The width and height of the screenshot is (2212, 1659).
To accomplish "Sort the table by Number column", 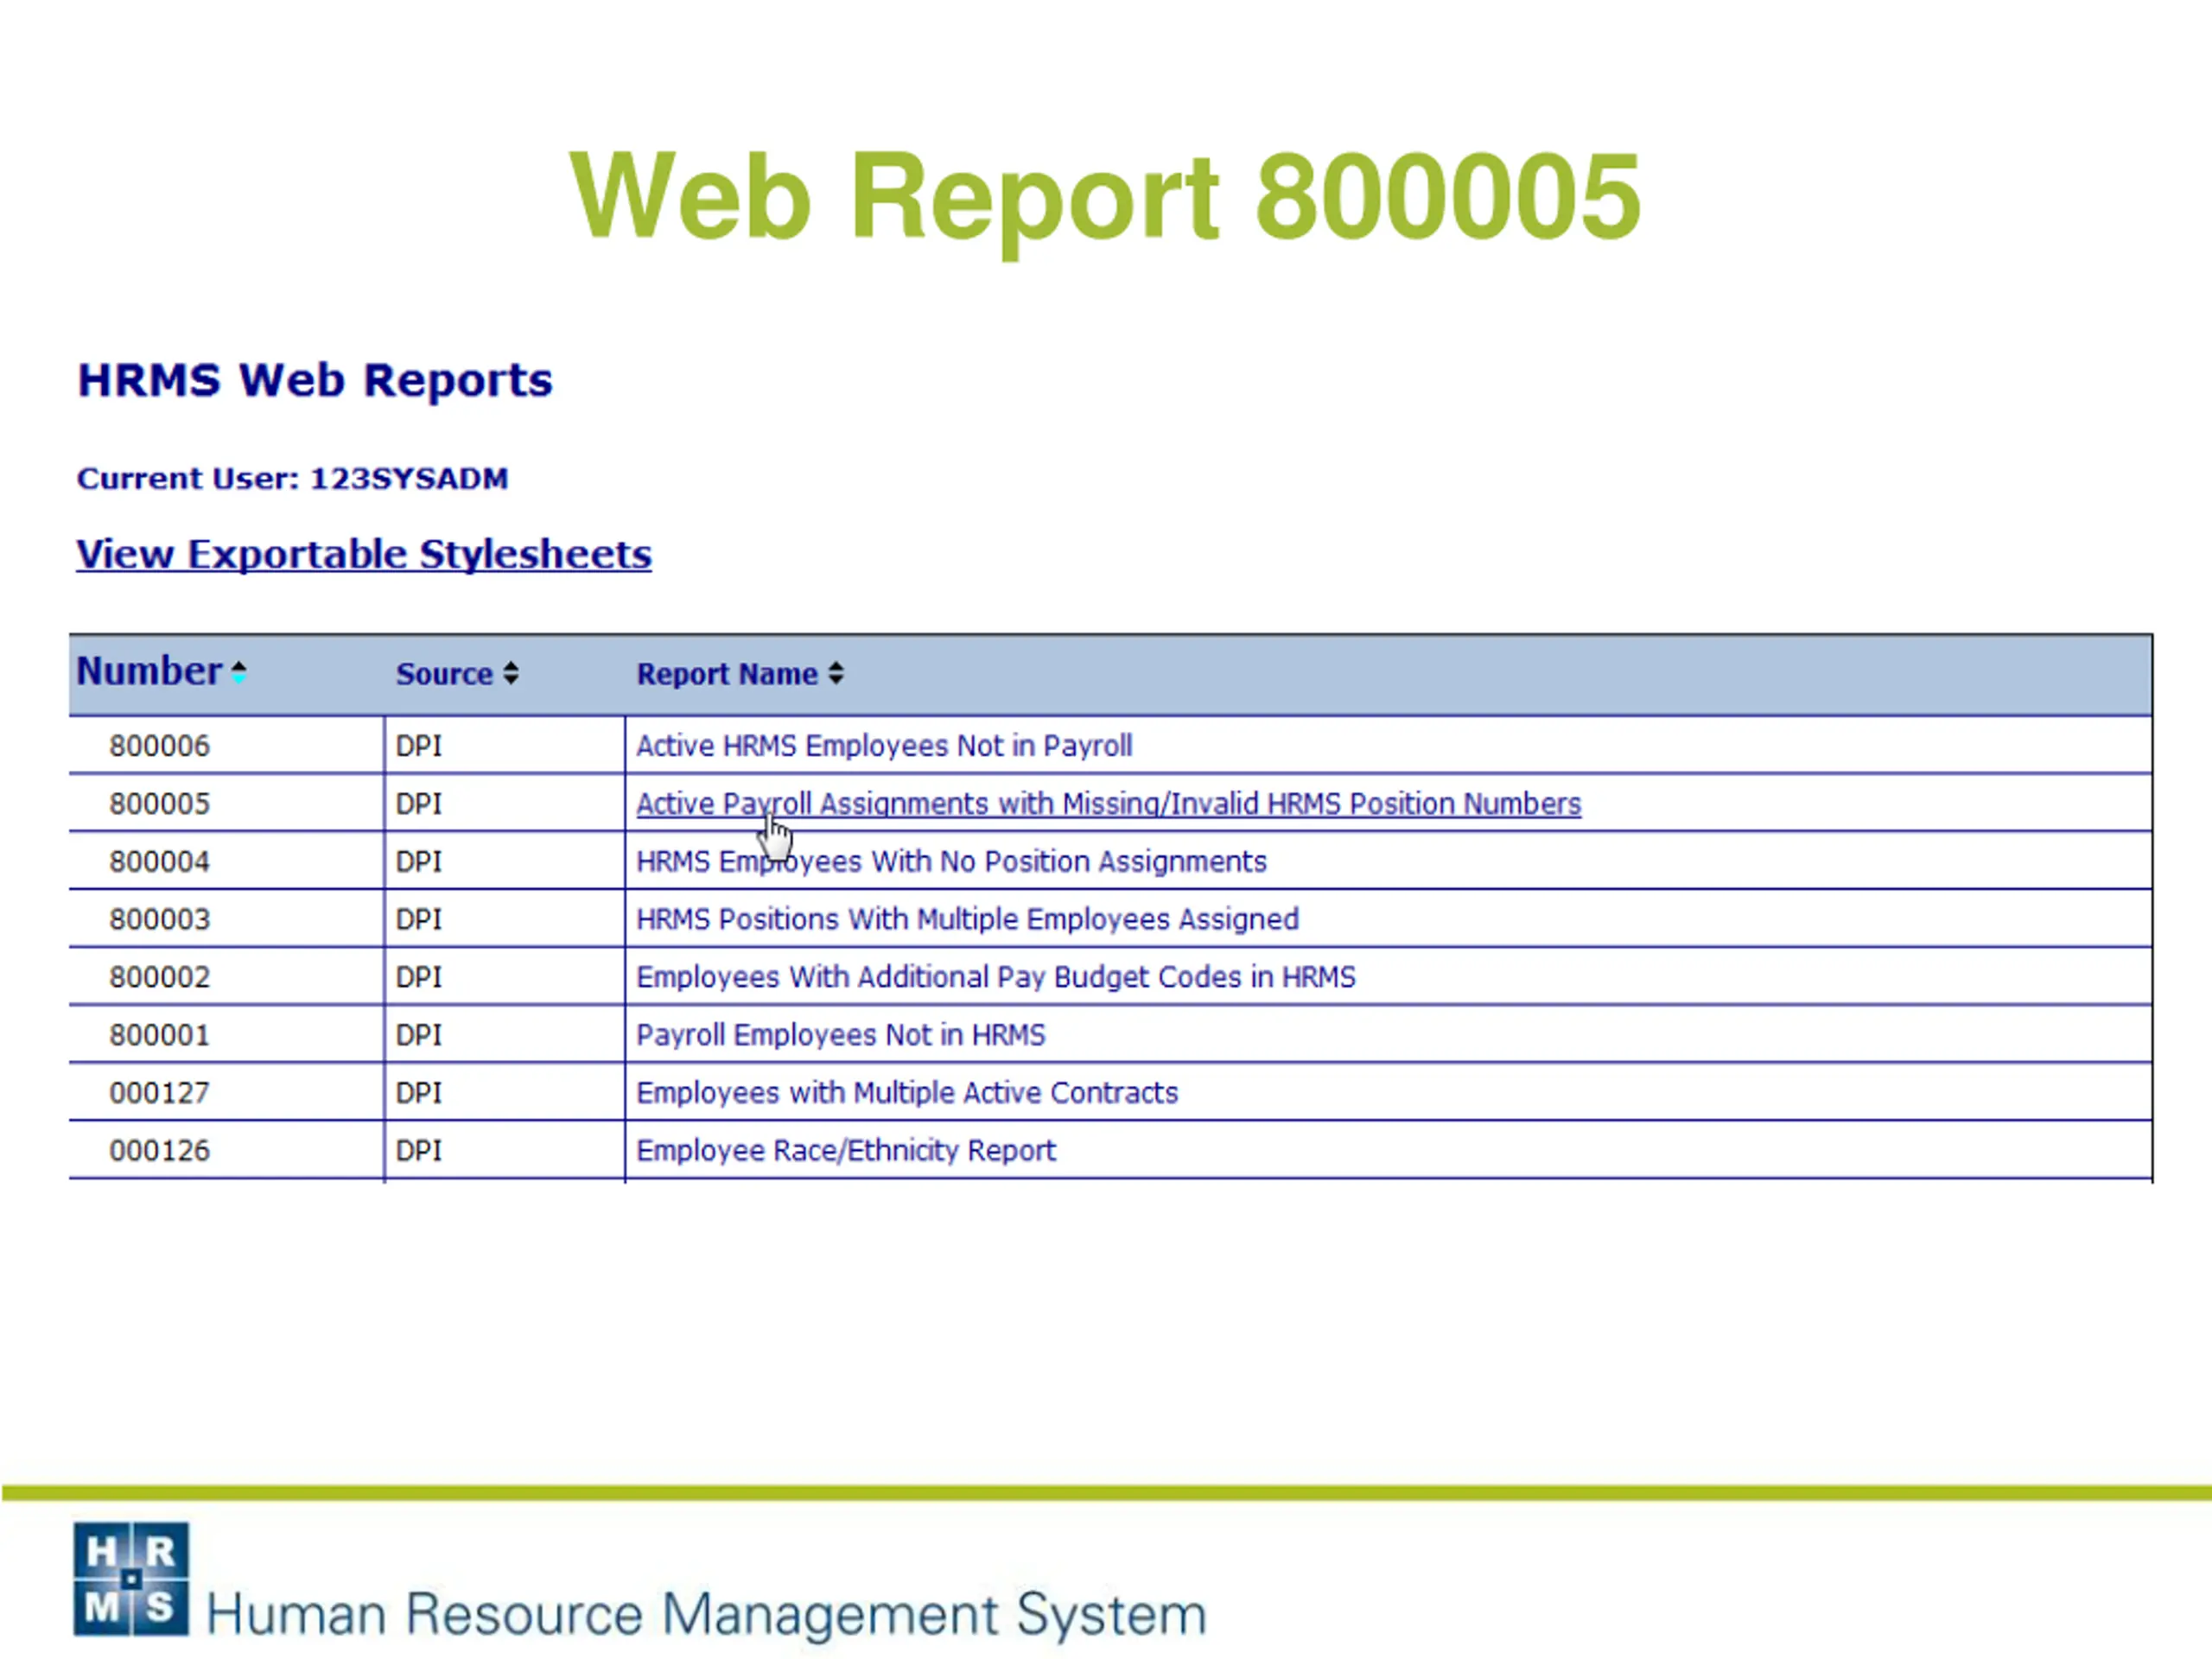I will click(x=239, y=672).
